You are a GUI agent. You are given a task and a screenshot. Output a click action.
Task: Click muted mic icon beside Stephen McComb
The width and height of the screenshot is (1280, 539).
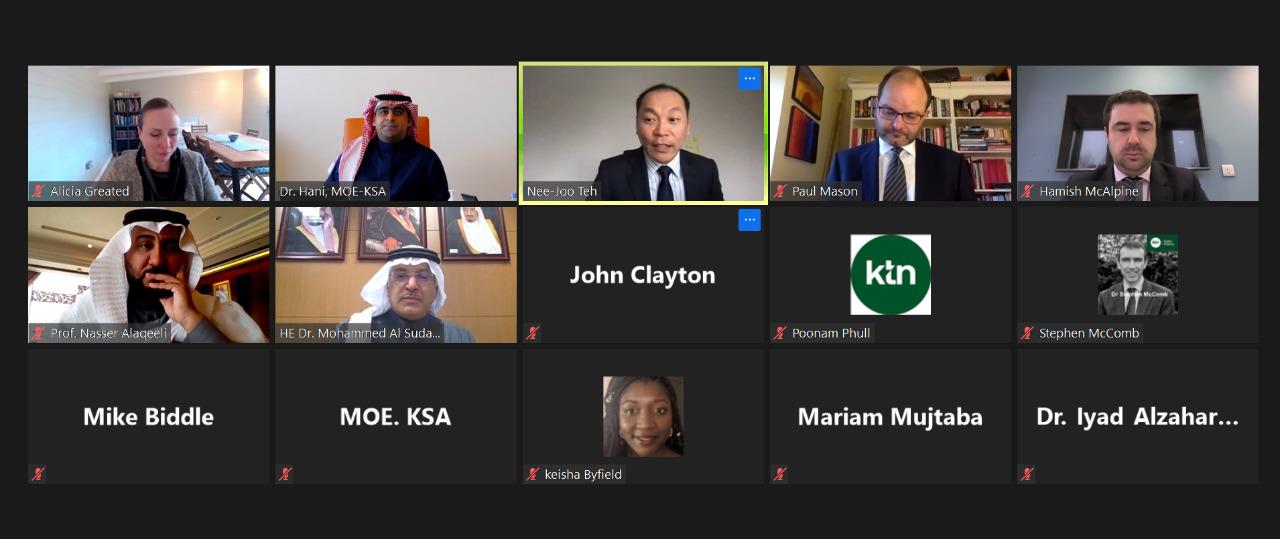(1027, 333)
